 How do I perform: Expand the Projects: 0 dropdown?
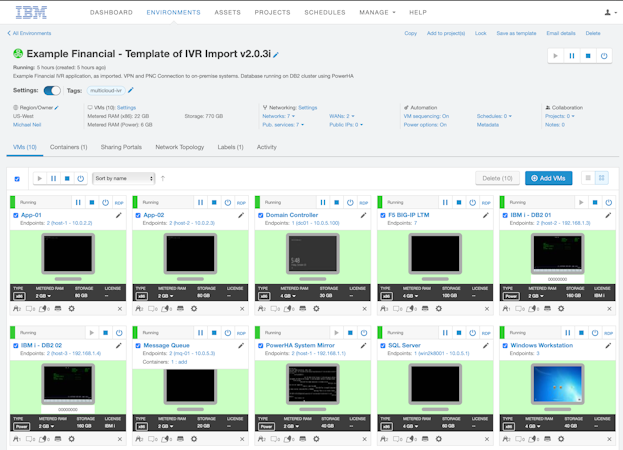560,116
